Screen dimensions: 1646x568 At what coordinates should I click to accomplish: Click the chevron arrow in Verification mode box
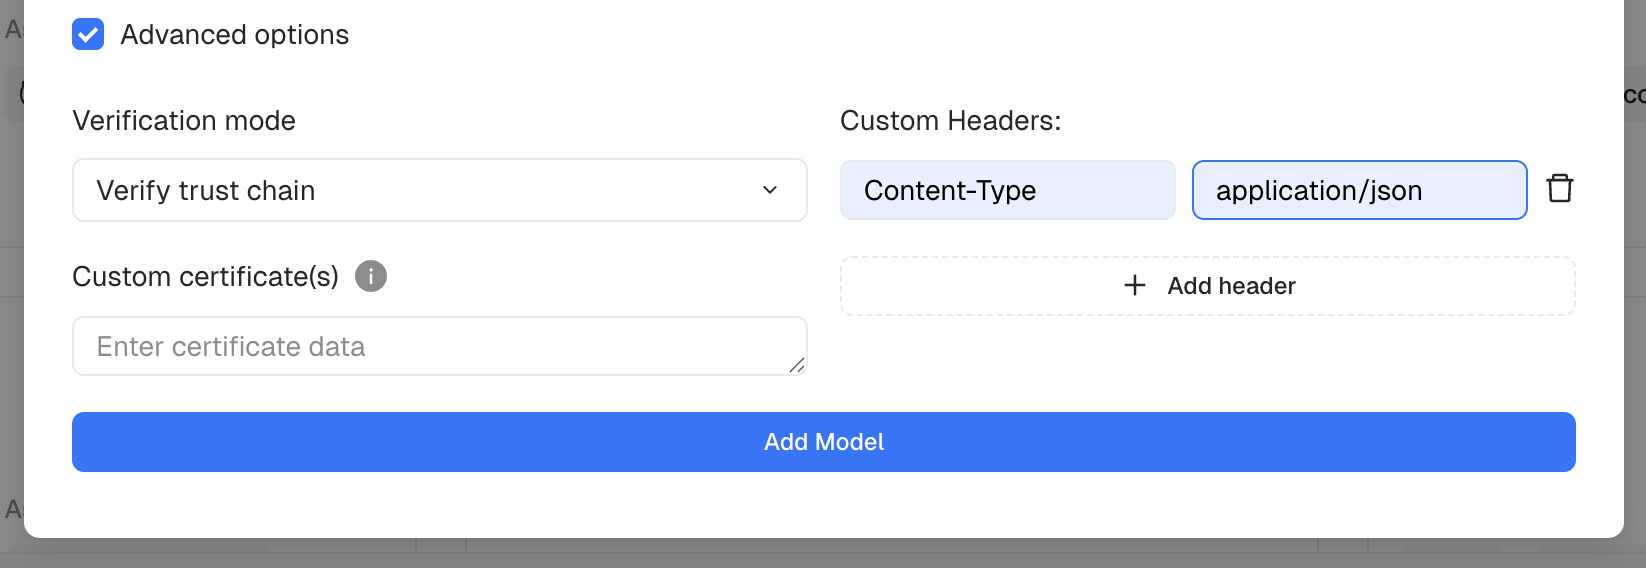[770, 190]
